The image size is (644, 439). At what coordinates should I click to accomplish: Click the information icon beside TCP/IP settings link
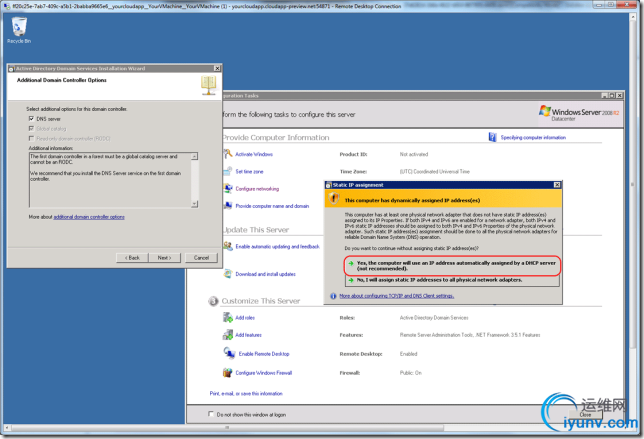pyautogui.click(x=333, y=296)
